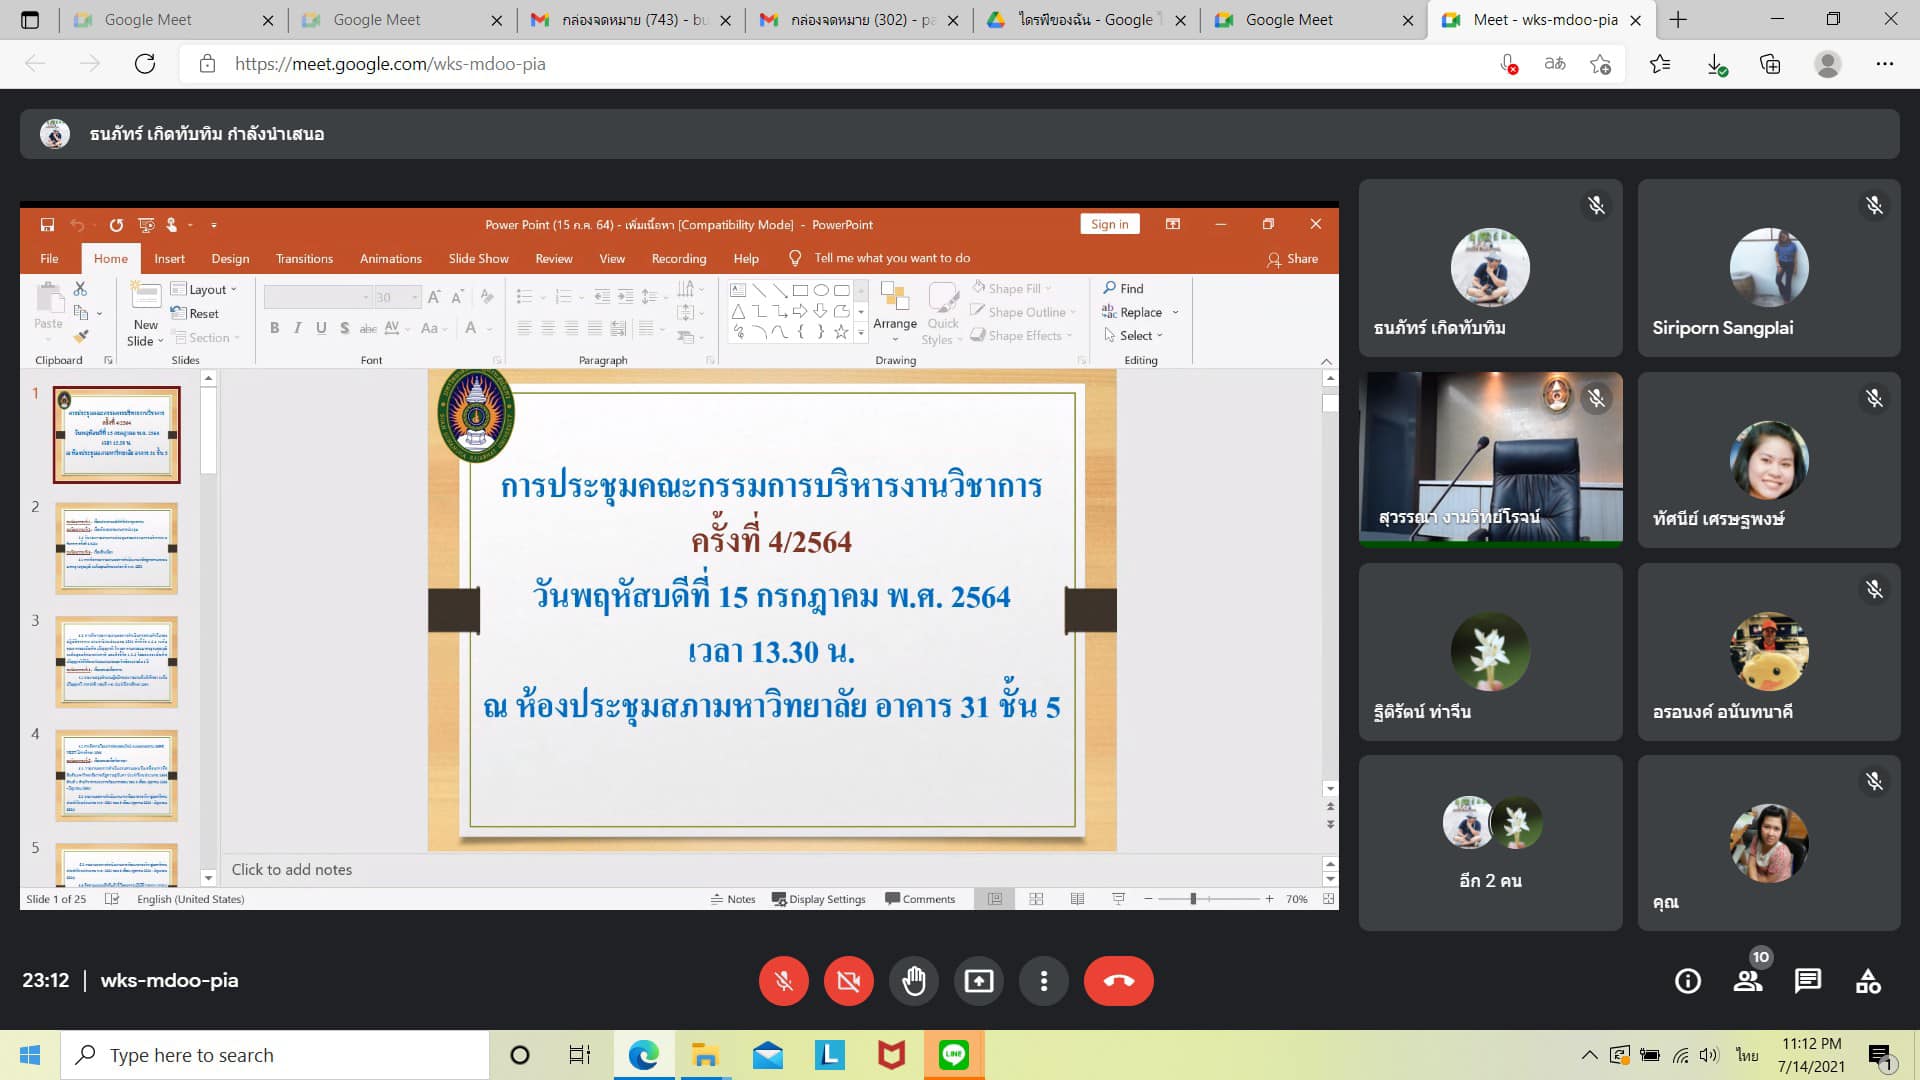Click the browser refresh button

tap(145, 64)
